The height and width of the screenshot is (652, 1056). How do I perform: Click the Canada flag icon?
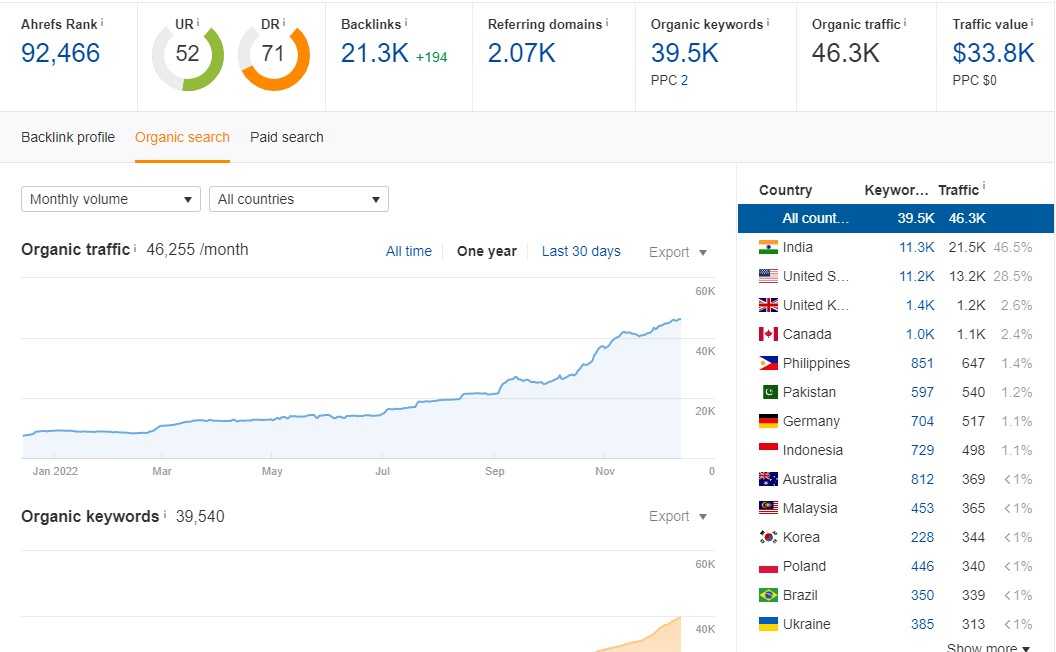[768, 334]
